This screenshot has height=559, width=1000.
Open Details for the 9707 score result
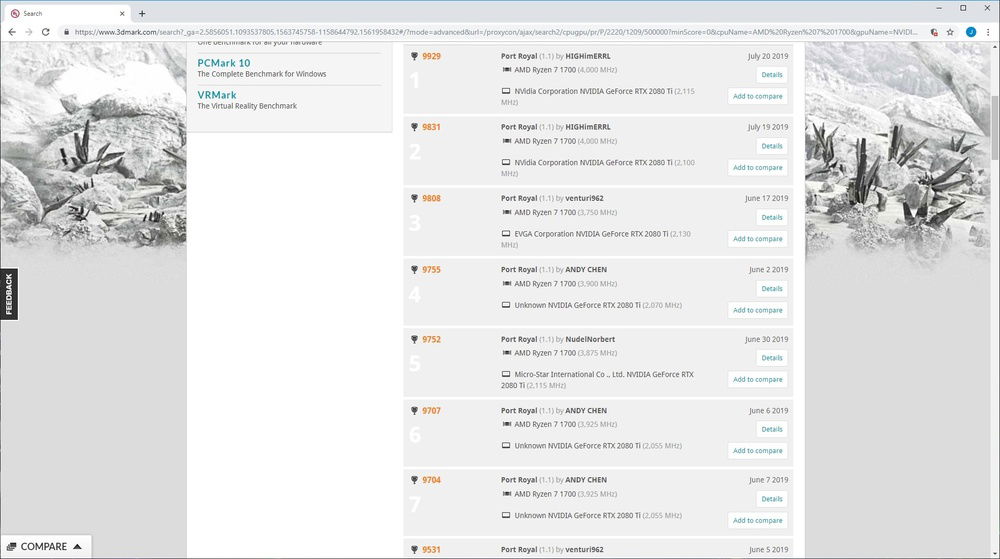pos(771,429)
